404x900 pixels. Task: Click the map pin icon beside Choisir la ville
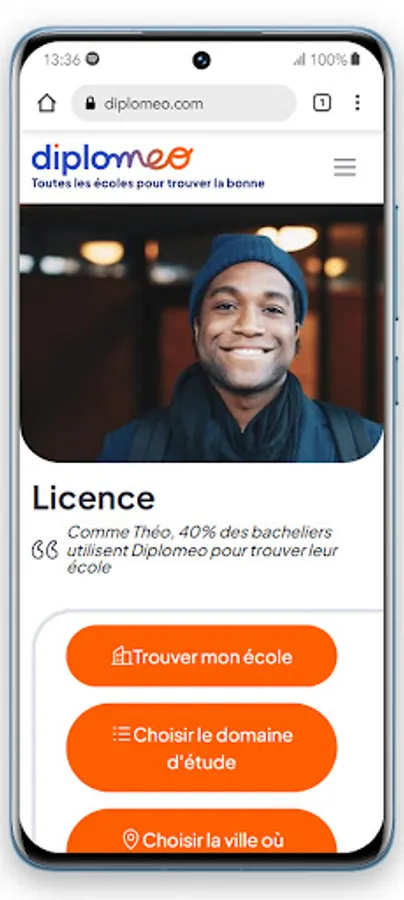[131, 840]
